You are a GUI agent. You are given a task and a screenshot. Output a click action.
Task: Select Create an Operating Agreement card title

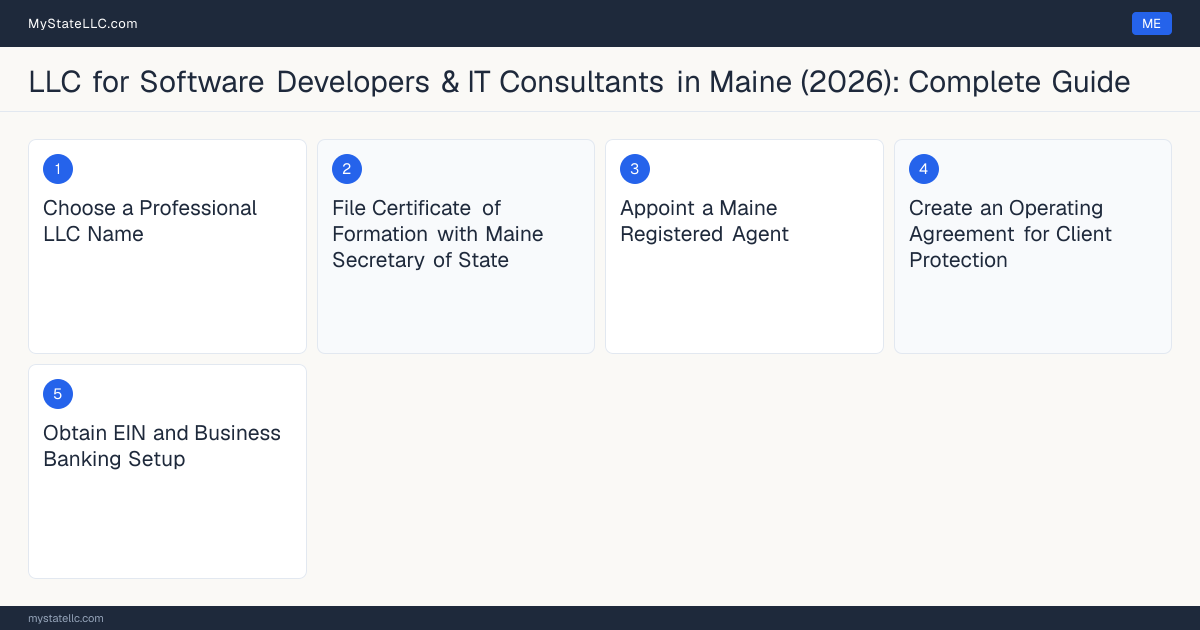pos(1010,234)
